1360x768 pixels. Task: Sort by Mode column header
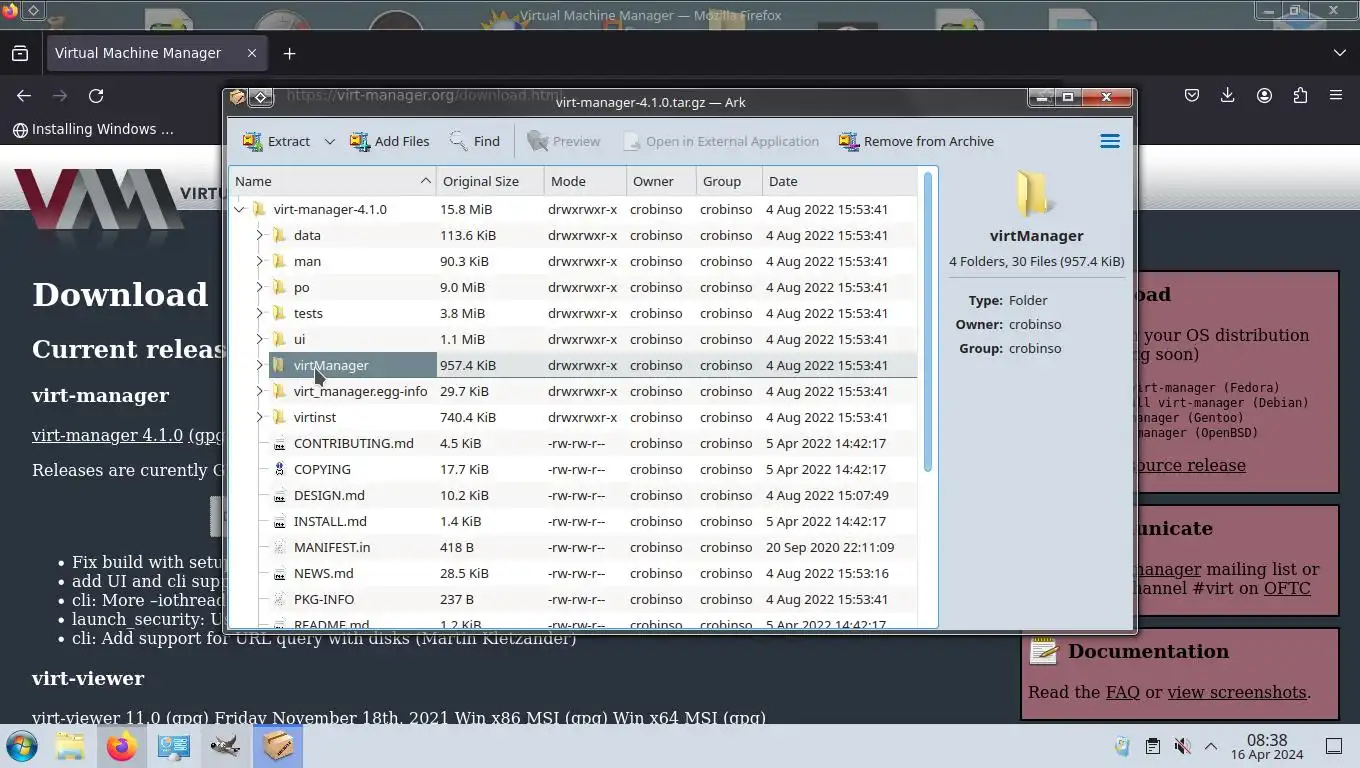[x=585, y=181]
